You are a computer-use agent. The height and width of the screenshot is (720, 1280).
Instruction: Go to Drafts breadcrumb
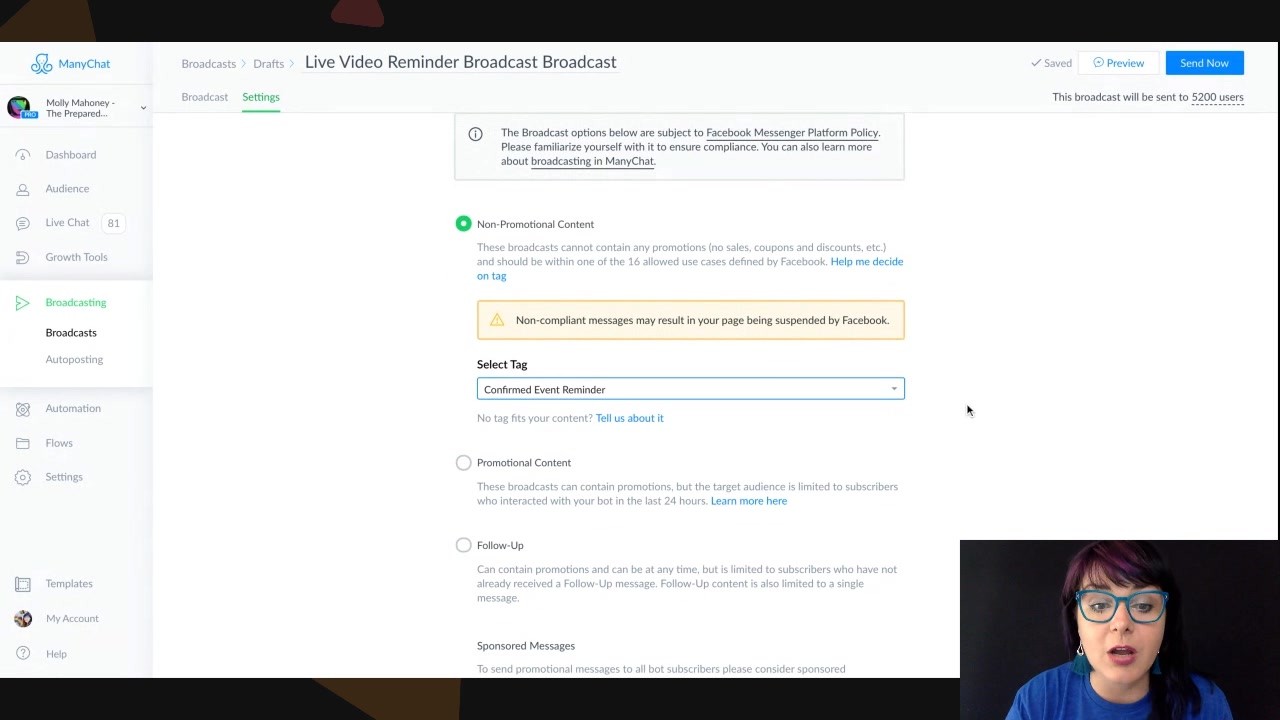pyautogui.click(x=268, y=64)
